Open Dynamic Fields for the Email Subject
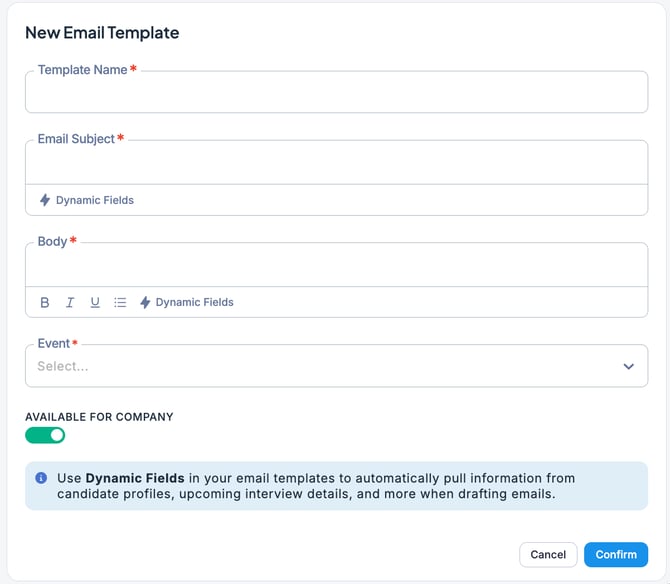 click(94, 200)
